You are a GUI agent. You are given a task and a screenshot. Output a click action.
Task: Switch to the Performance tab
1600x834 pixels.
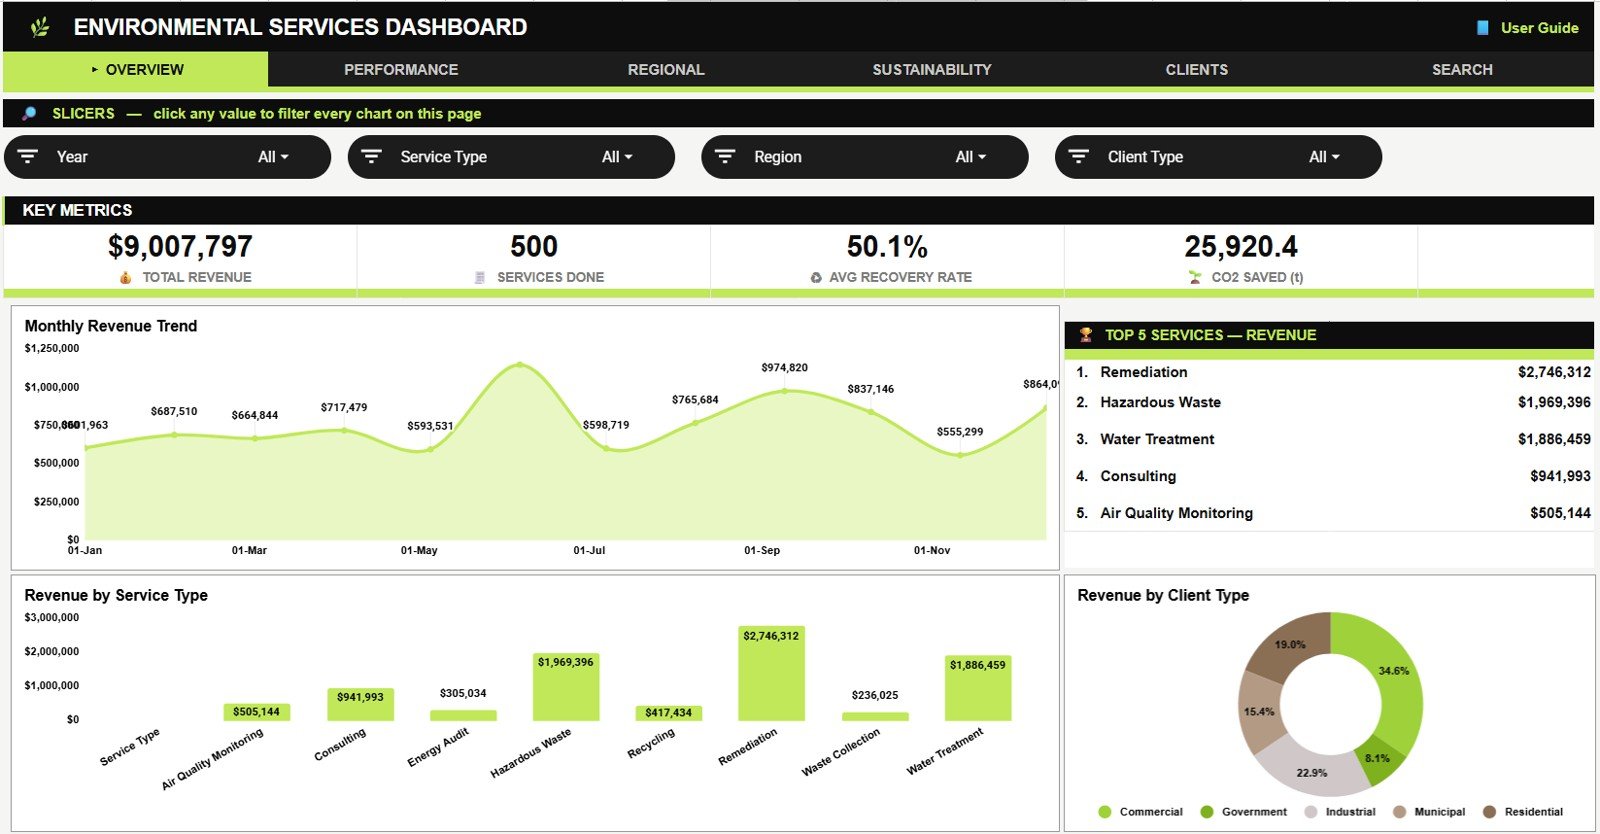tap(401, 70)
